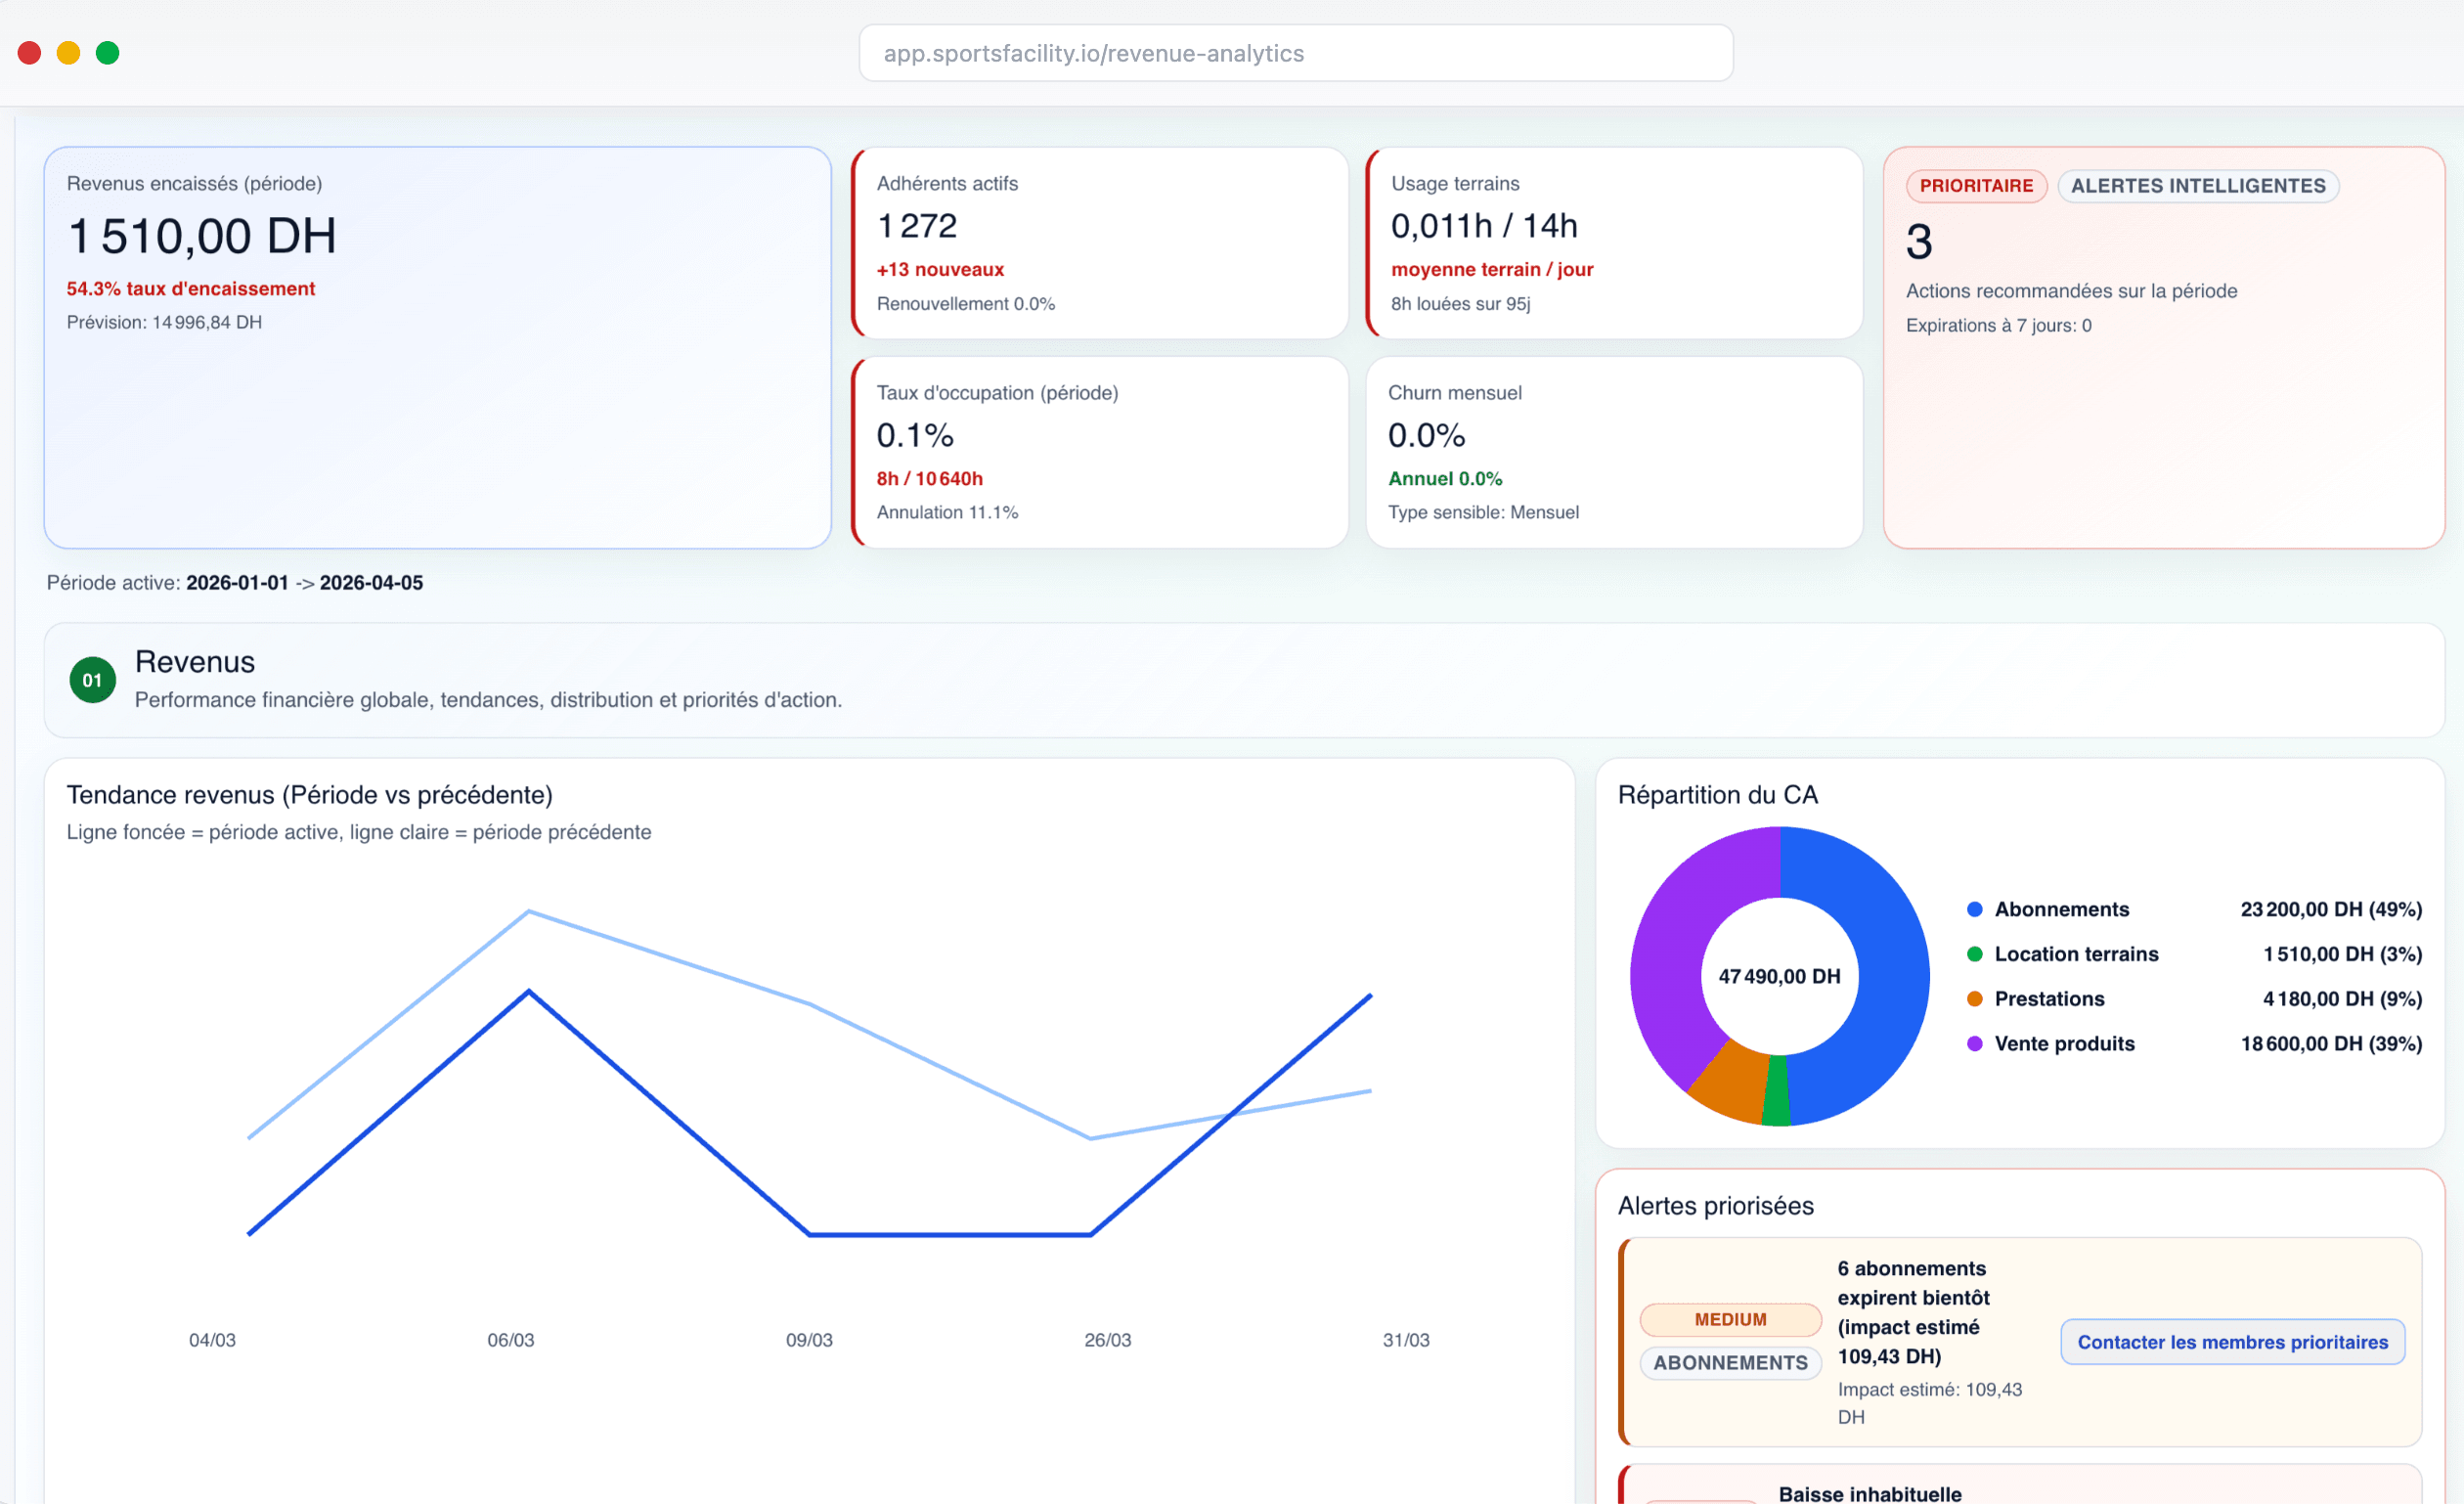Toggle the PRIORITAIRE alert filter
Image resolution: width=2464 pixels, height=1504 pixels.
point(1977,186)
